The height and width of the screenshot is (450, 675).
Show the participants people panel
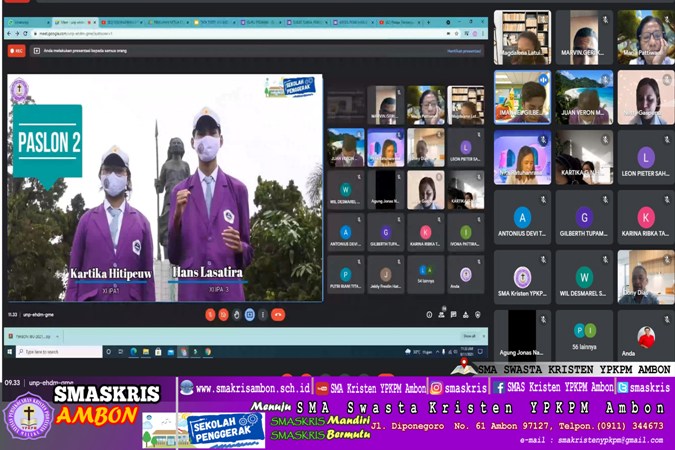point(441,315)
